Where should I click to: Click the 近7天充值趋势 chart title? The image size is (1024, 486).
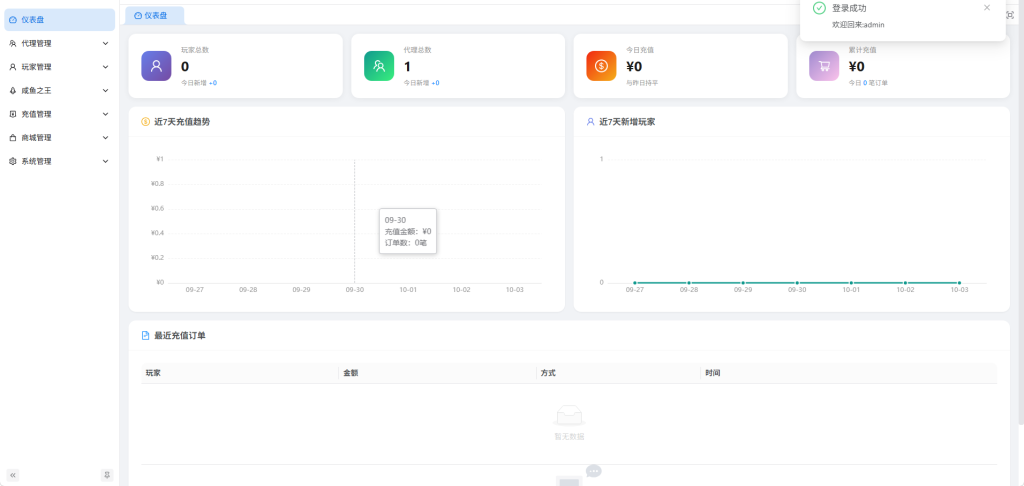coord(182,122)
